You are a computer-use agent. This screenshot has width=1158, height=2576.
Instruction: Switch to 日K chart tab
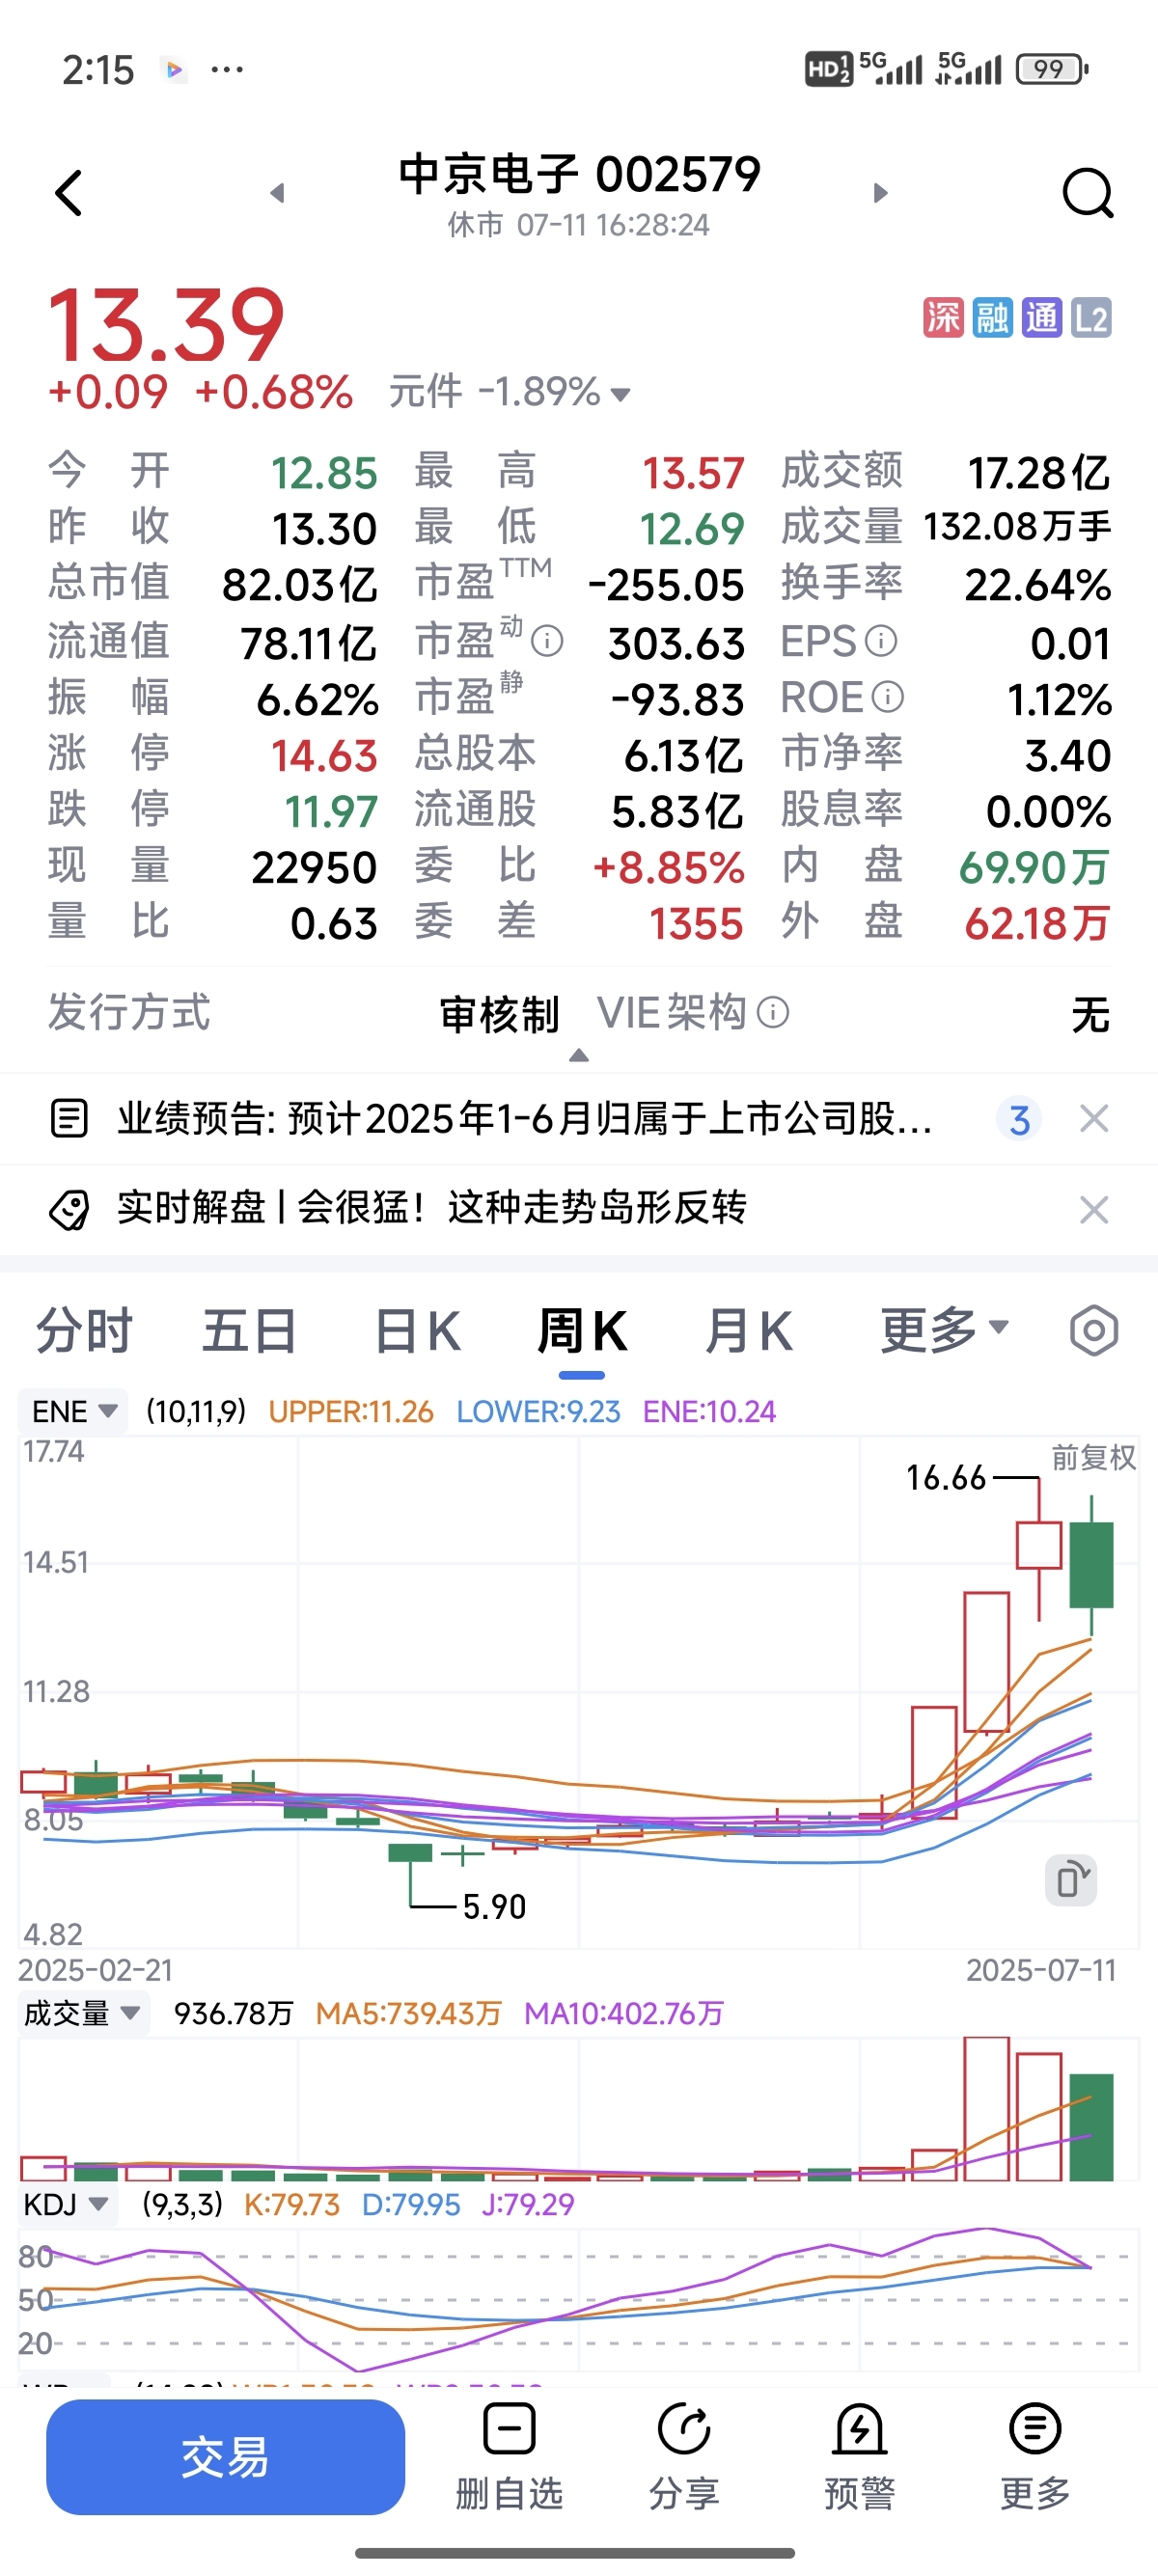pos(418,1331)
